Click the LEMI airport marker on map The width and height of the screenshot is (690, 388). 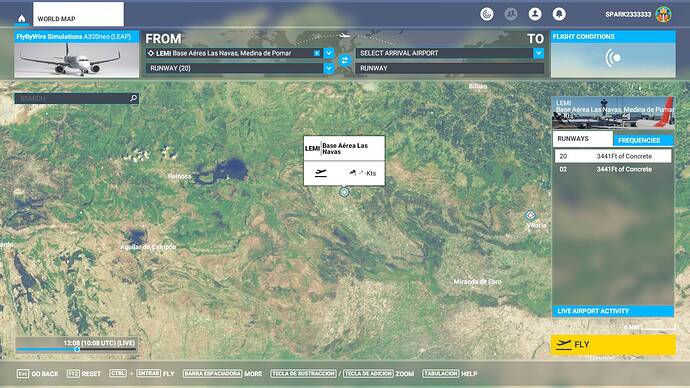(x=344, y=192)
